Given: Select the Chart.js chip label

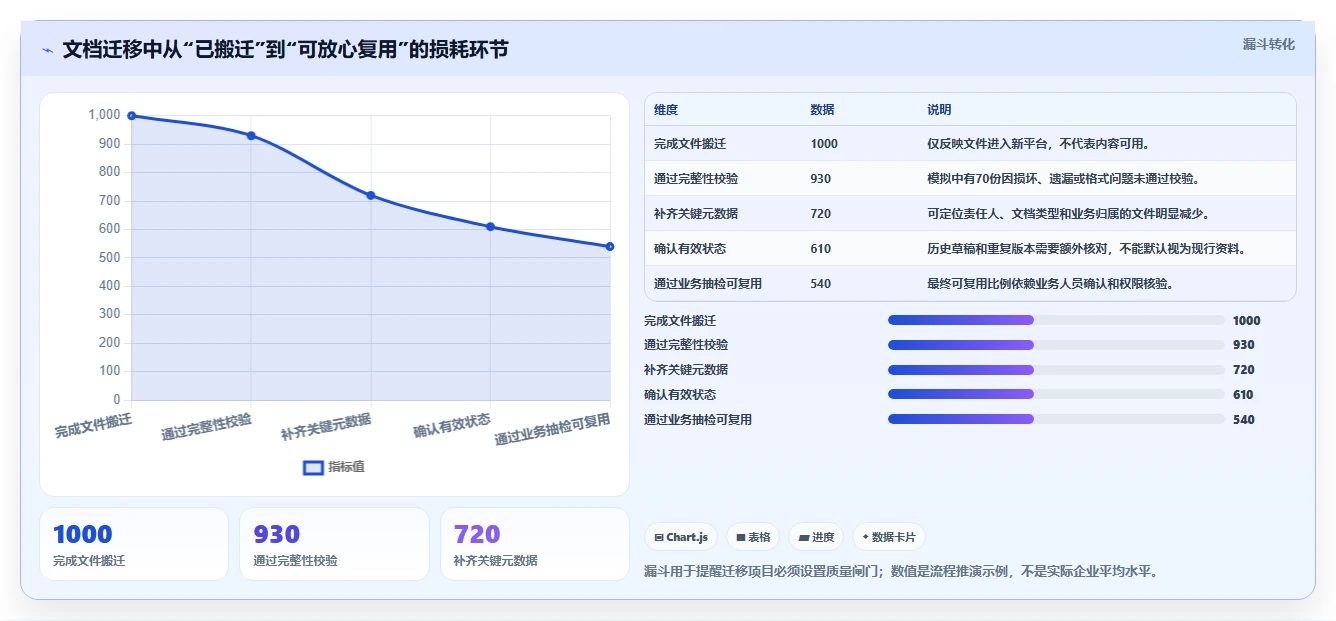Looking at the screenshot, I should click(687, 537).
